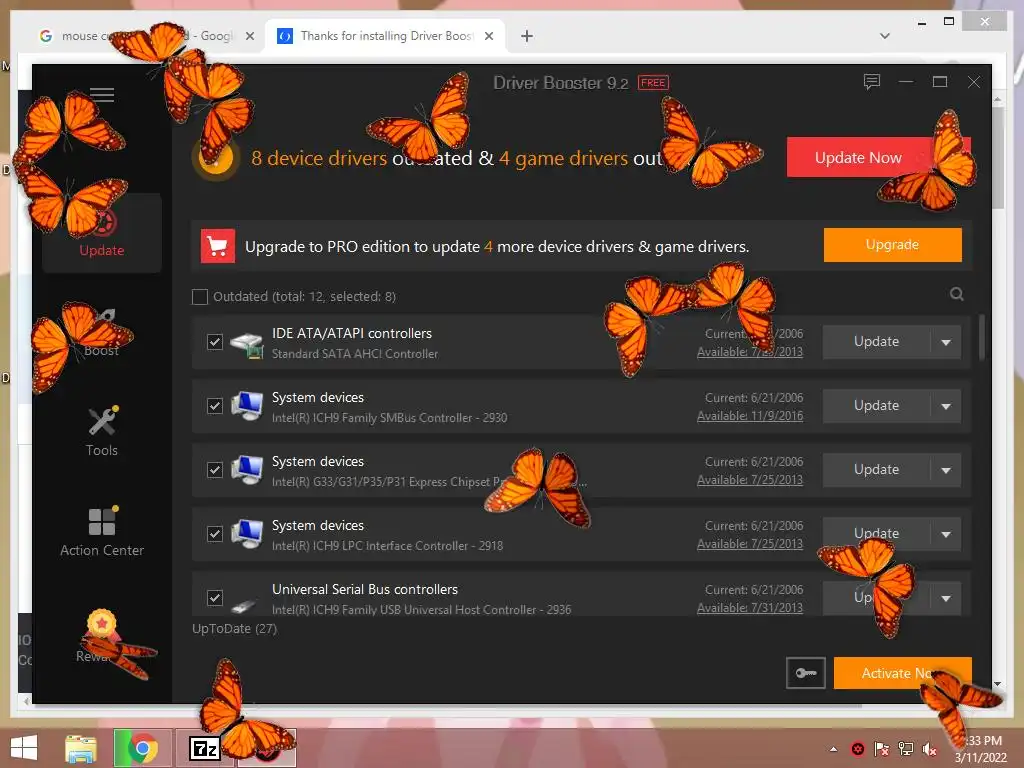Expand Update dropdown for IDE ATA/ATAPI controllers
Viewport: 1024px width, 768px height.
coord(946,342)
